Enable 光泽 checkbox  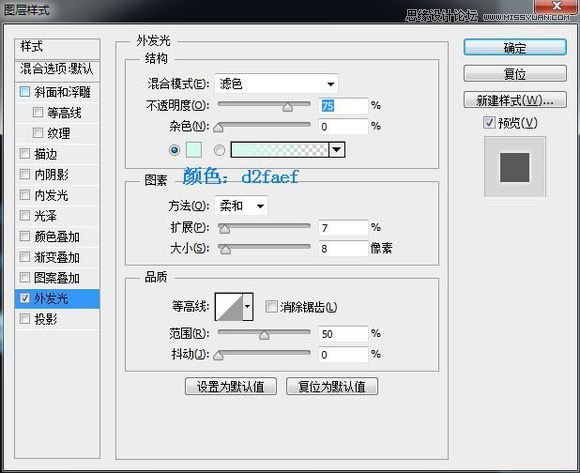pyautogui.click(x=25, y=216)
